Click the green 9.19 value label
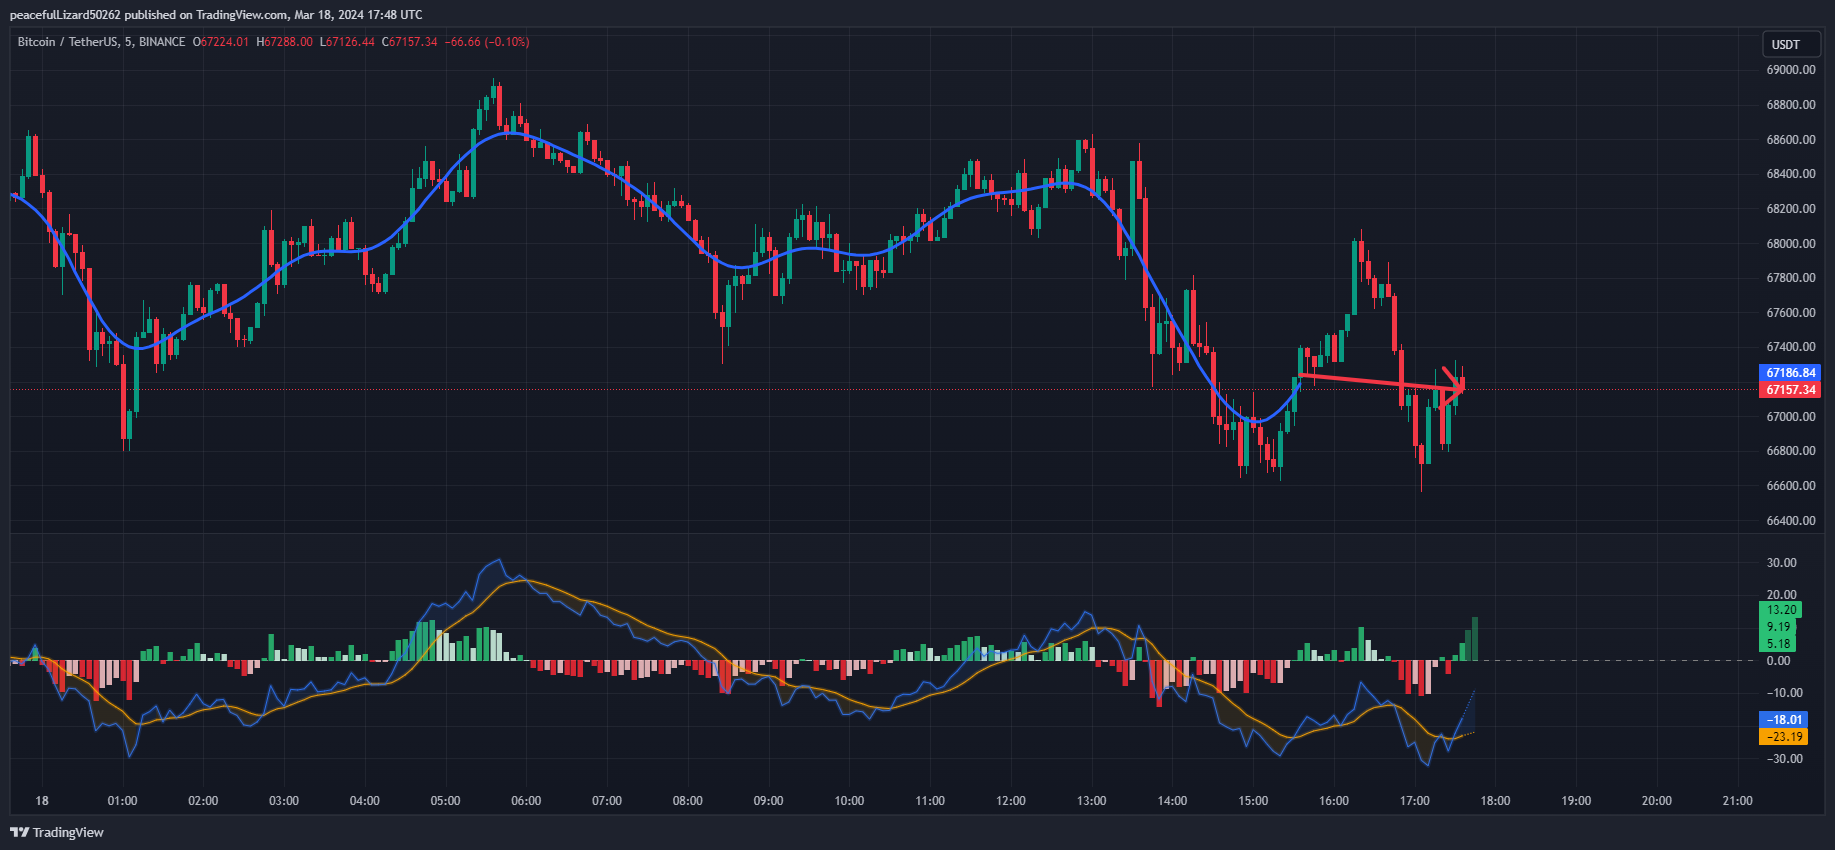The width and height of the screenshot is (1835, 850). (1778, 627)
